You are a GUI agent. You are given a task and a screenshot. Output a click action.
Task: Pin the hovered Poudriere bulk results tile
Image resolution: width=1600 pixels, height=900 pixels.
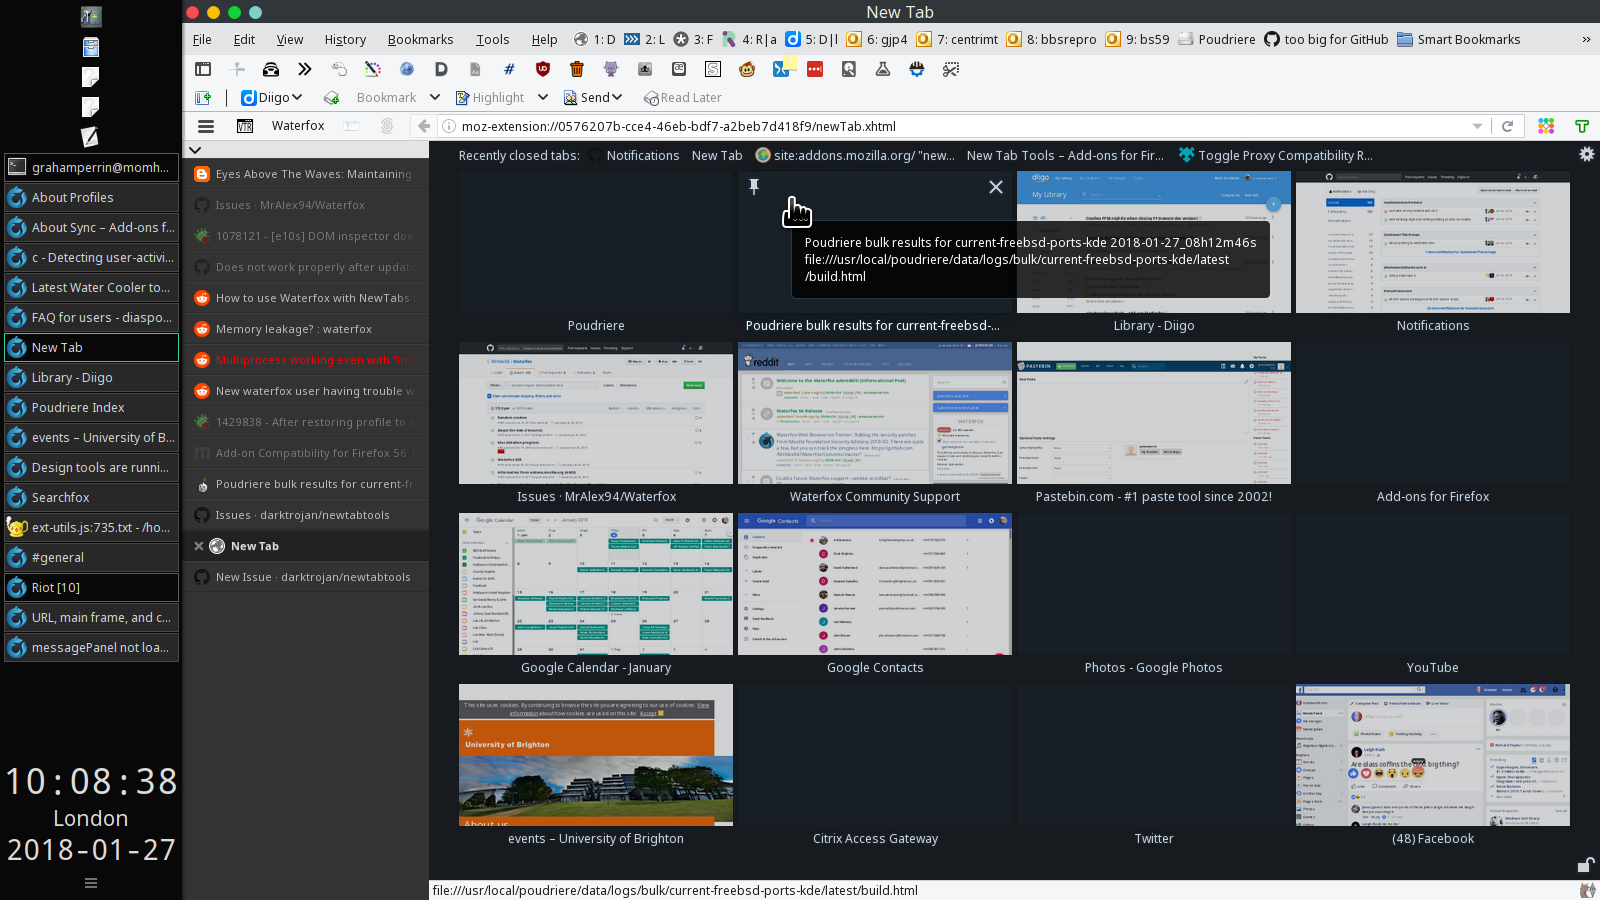pos(753,186)
